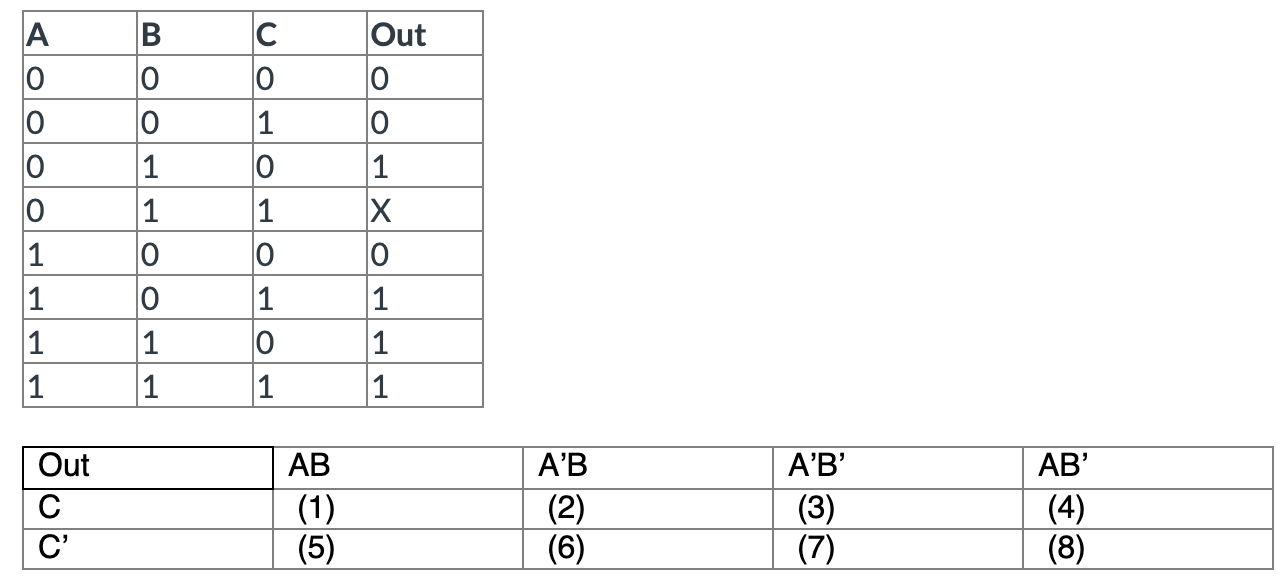This screenshot has width=1280, height=584.
Task: Select cell (2) in the Karnaugh map
Action: [x=565, y=509]
